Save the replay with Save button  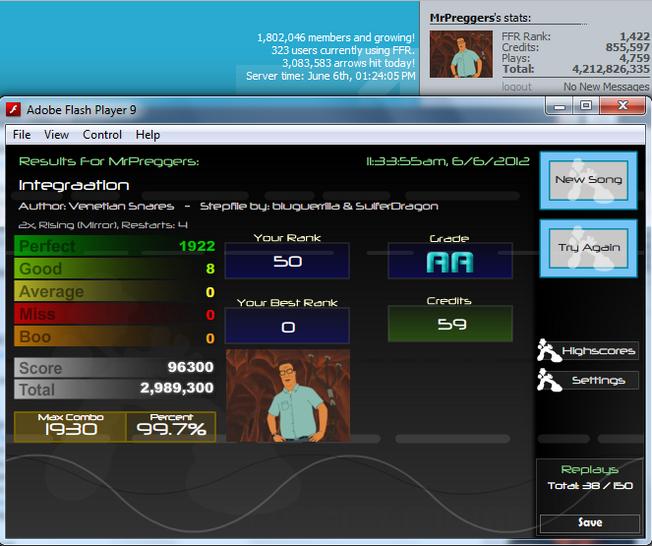[x=590, y=523]
